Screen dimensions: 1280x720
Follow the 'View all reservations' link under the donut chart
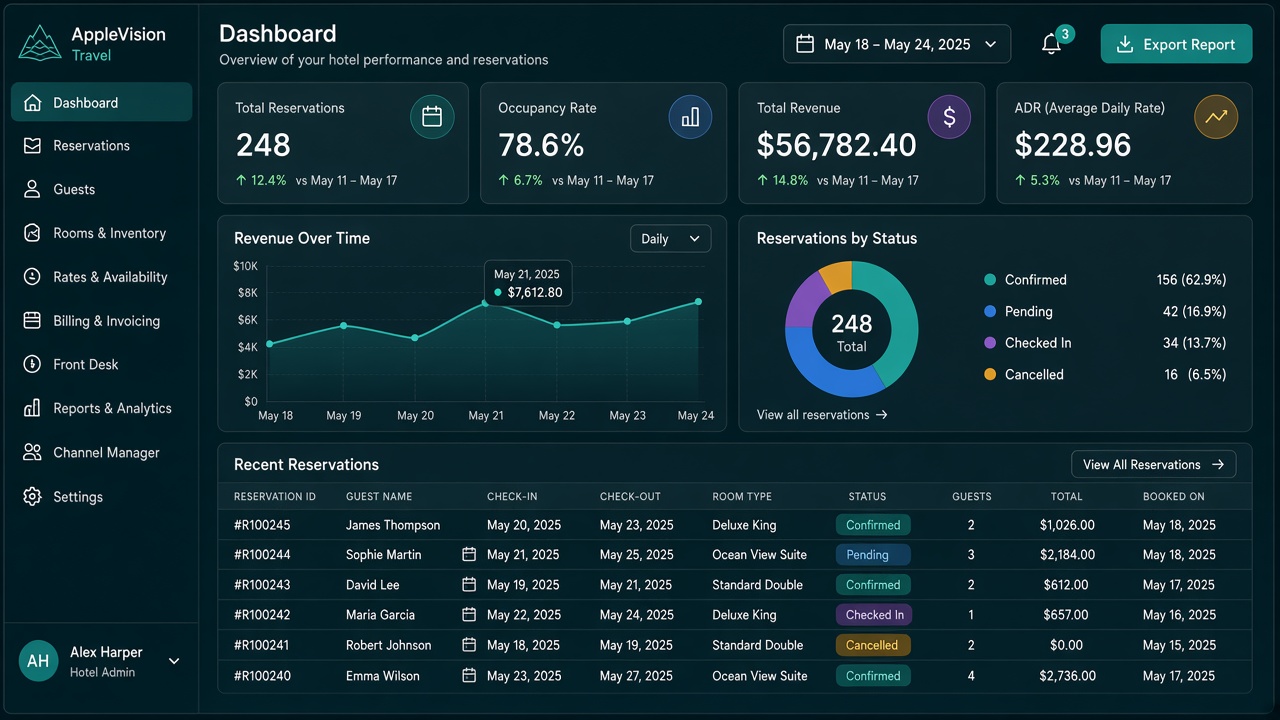822,415
